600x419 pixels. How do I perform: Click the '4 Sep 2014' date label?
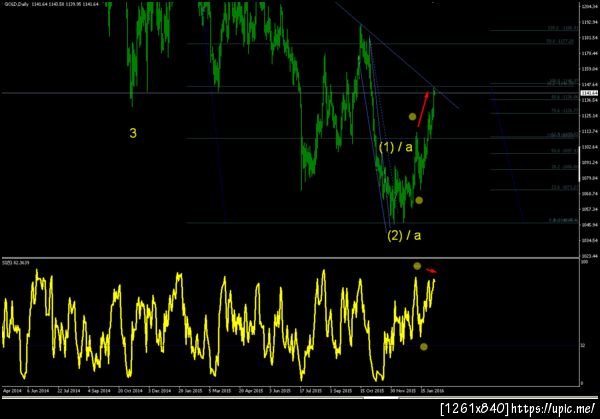point(99,391)
